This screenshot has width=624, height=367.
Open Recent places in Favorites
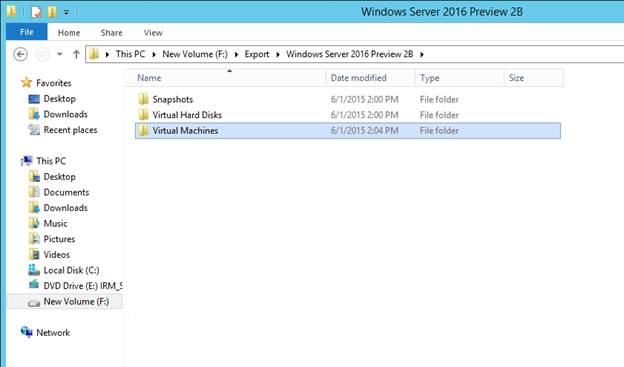point(70,130)
